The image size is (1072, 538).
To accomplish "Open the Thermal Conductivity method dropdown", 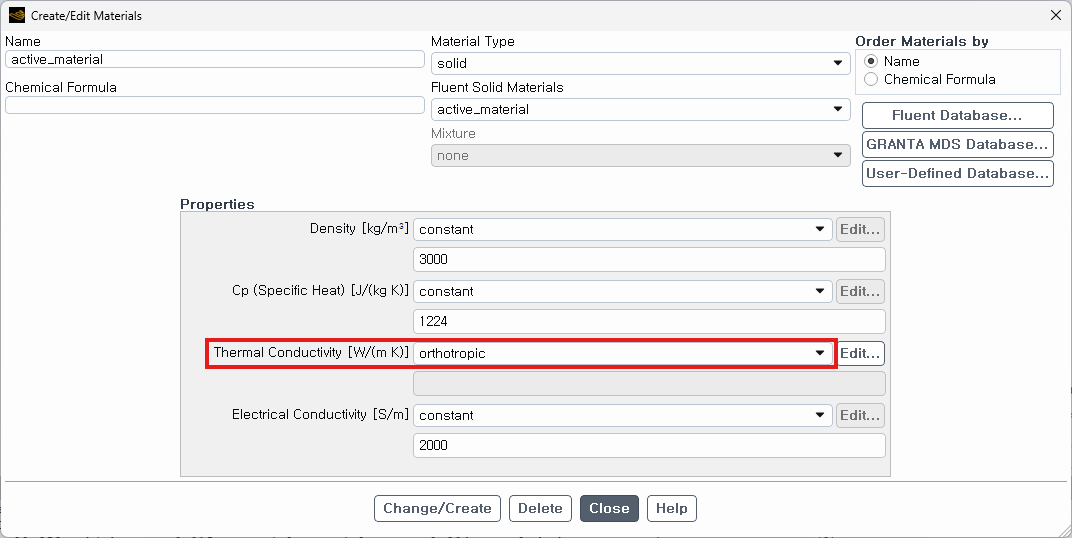I will (x=623, y=353).
